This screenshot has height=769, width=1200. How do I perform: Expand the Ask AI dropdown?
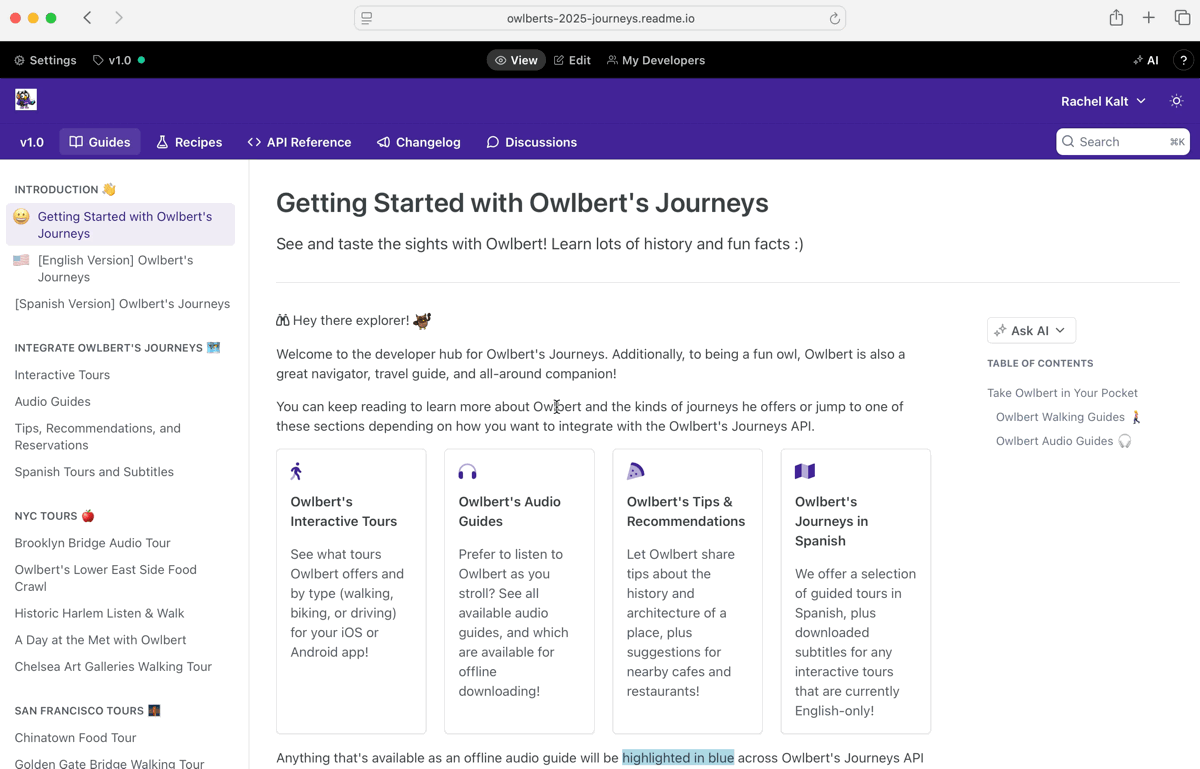coord(1031,331)
